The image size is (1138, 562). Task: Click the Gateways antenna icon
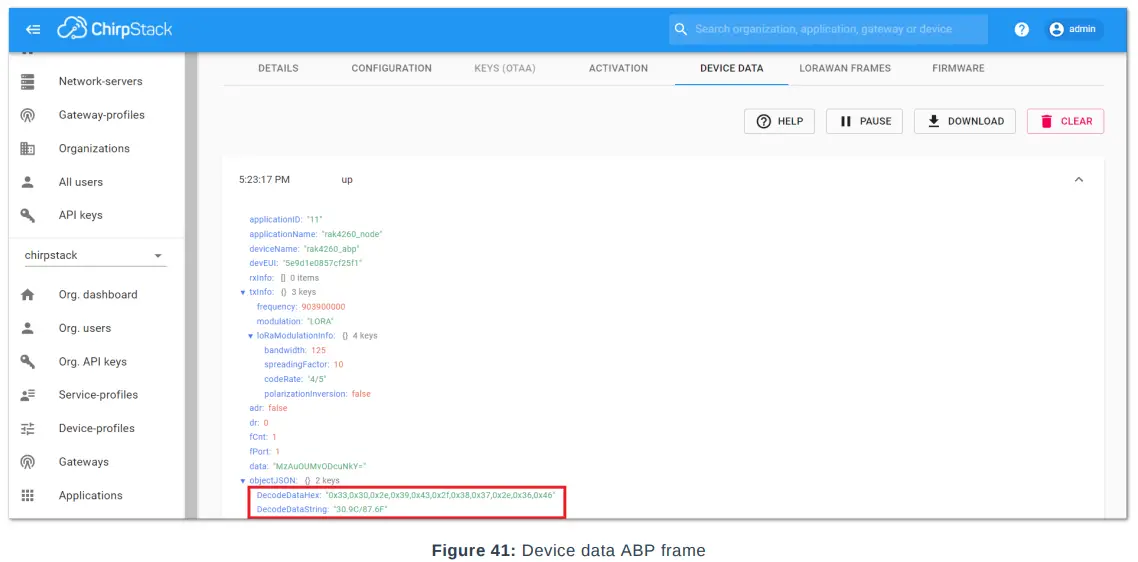point(28,462)
